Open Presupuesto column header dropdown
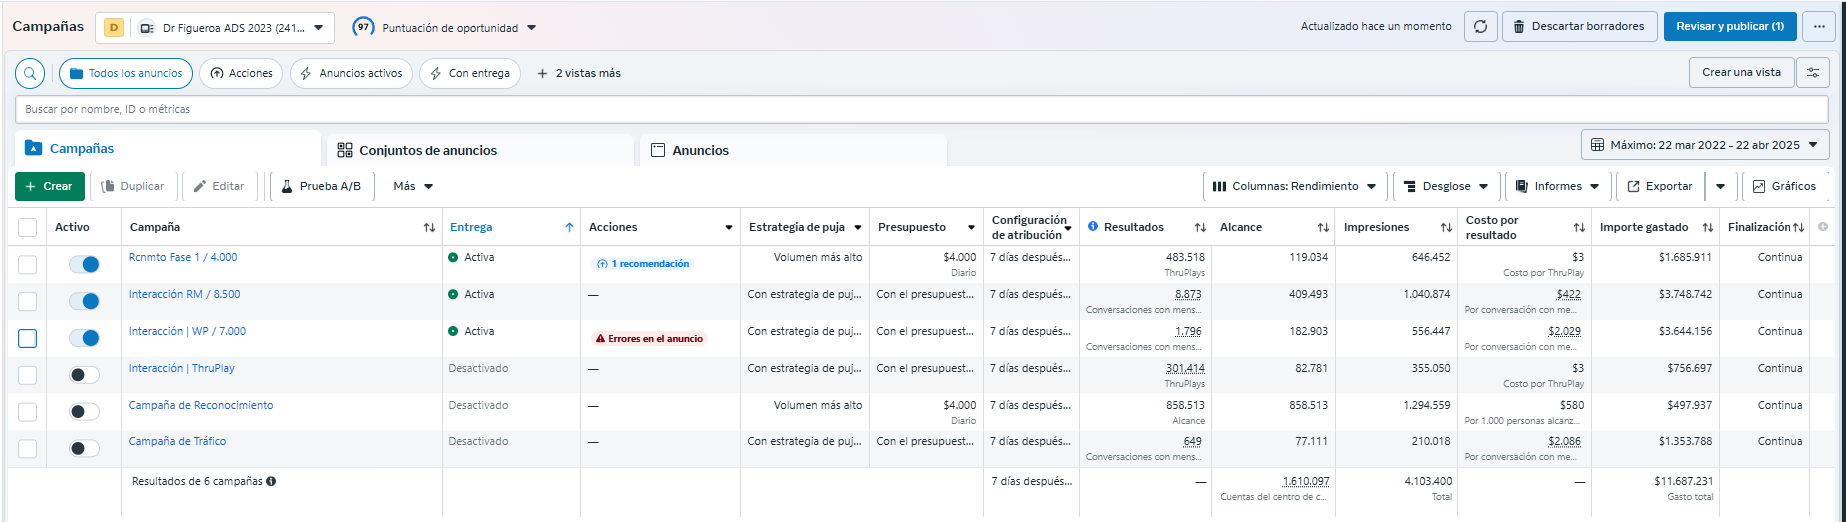The height and width of the screenshot is (522, 1846). 970,228
